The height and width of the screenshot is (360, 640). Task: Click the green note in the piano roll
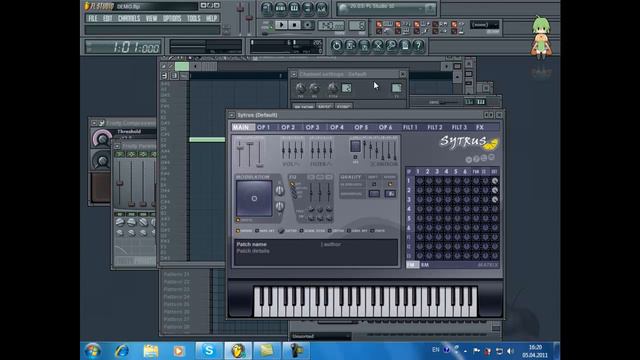pos(207,140)
